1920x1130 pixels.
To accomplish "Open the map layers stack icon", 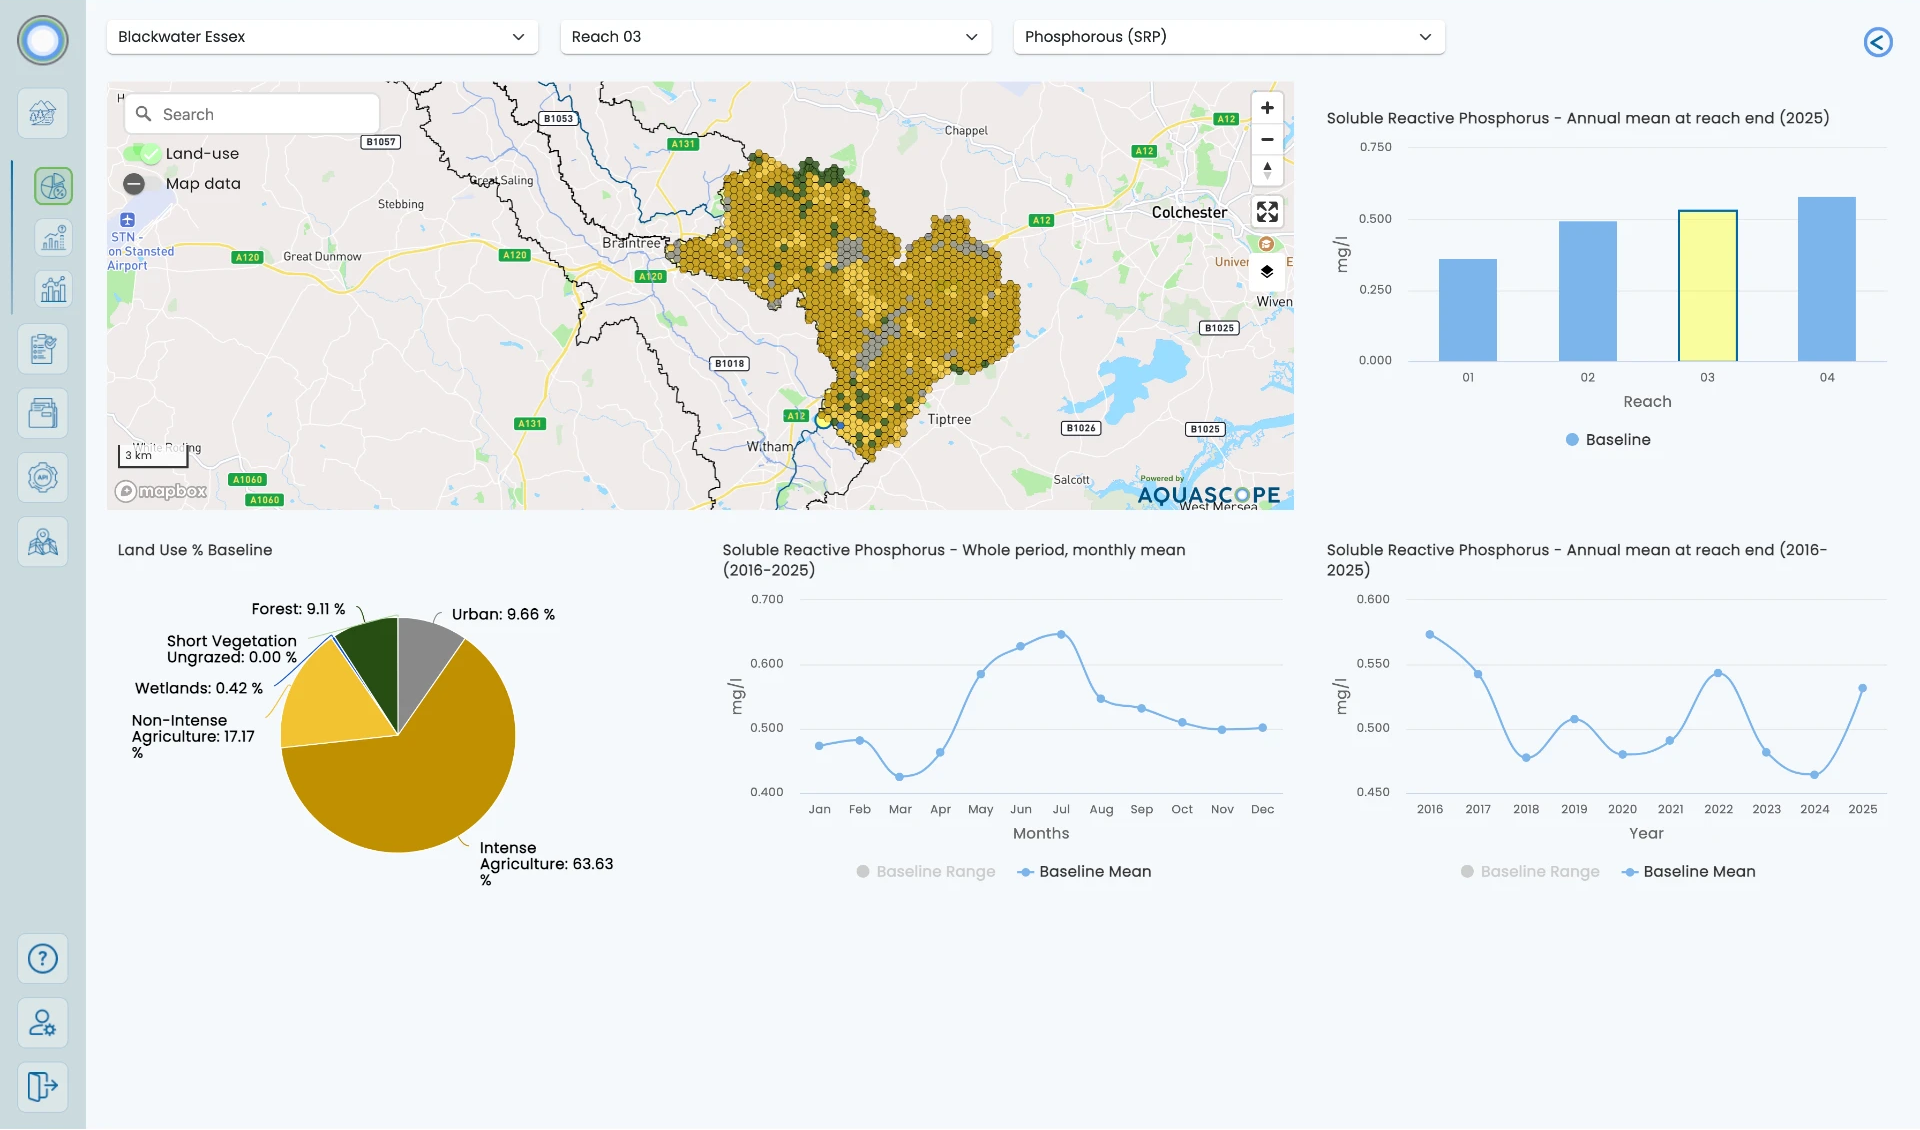I will click(1267, 272).
